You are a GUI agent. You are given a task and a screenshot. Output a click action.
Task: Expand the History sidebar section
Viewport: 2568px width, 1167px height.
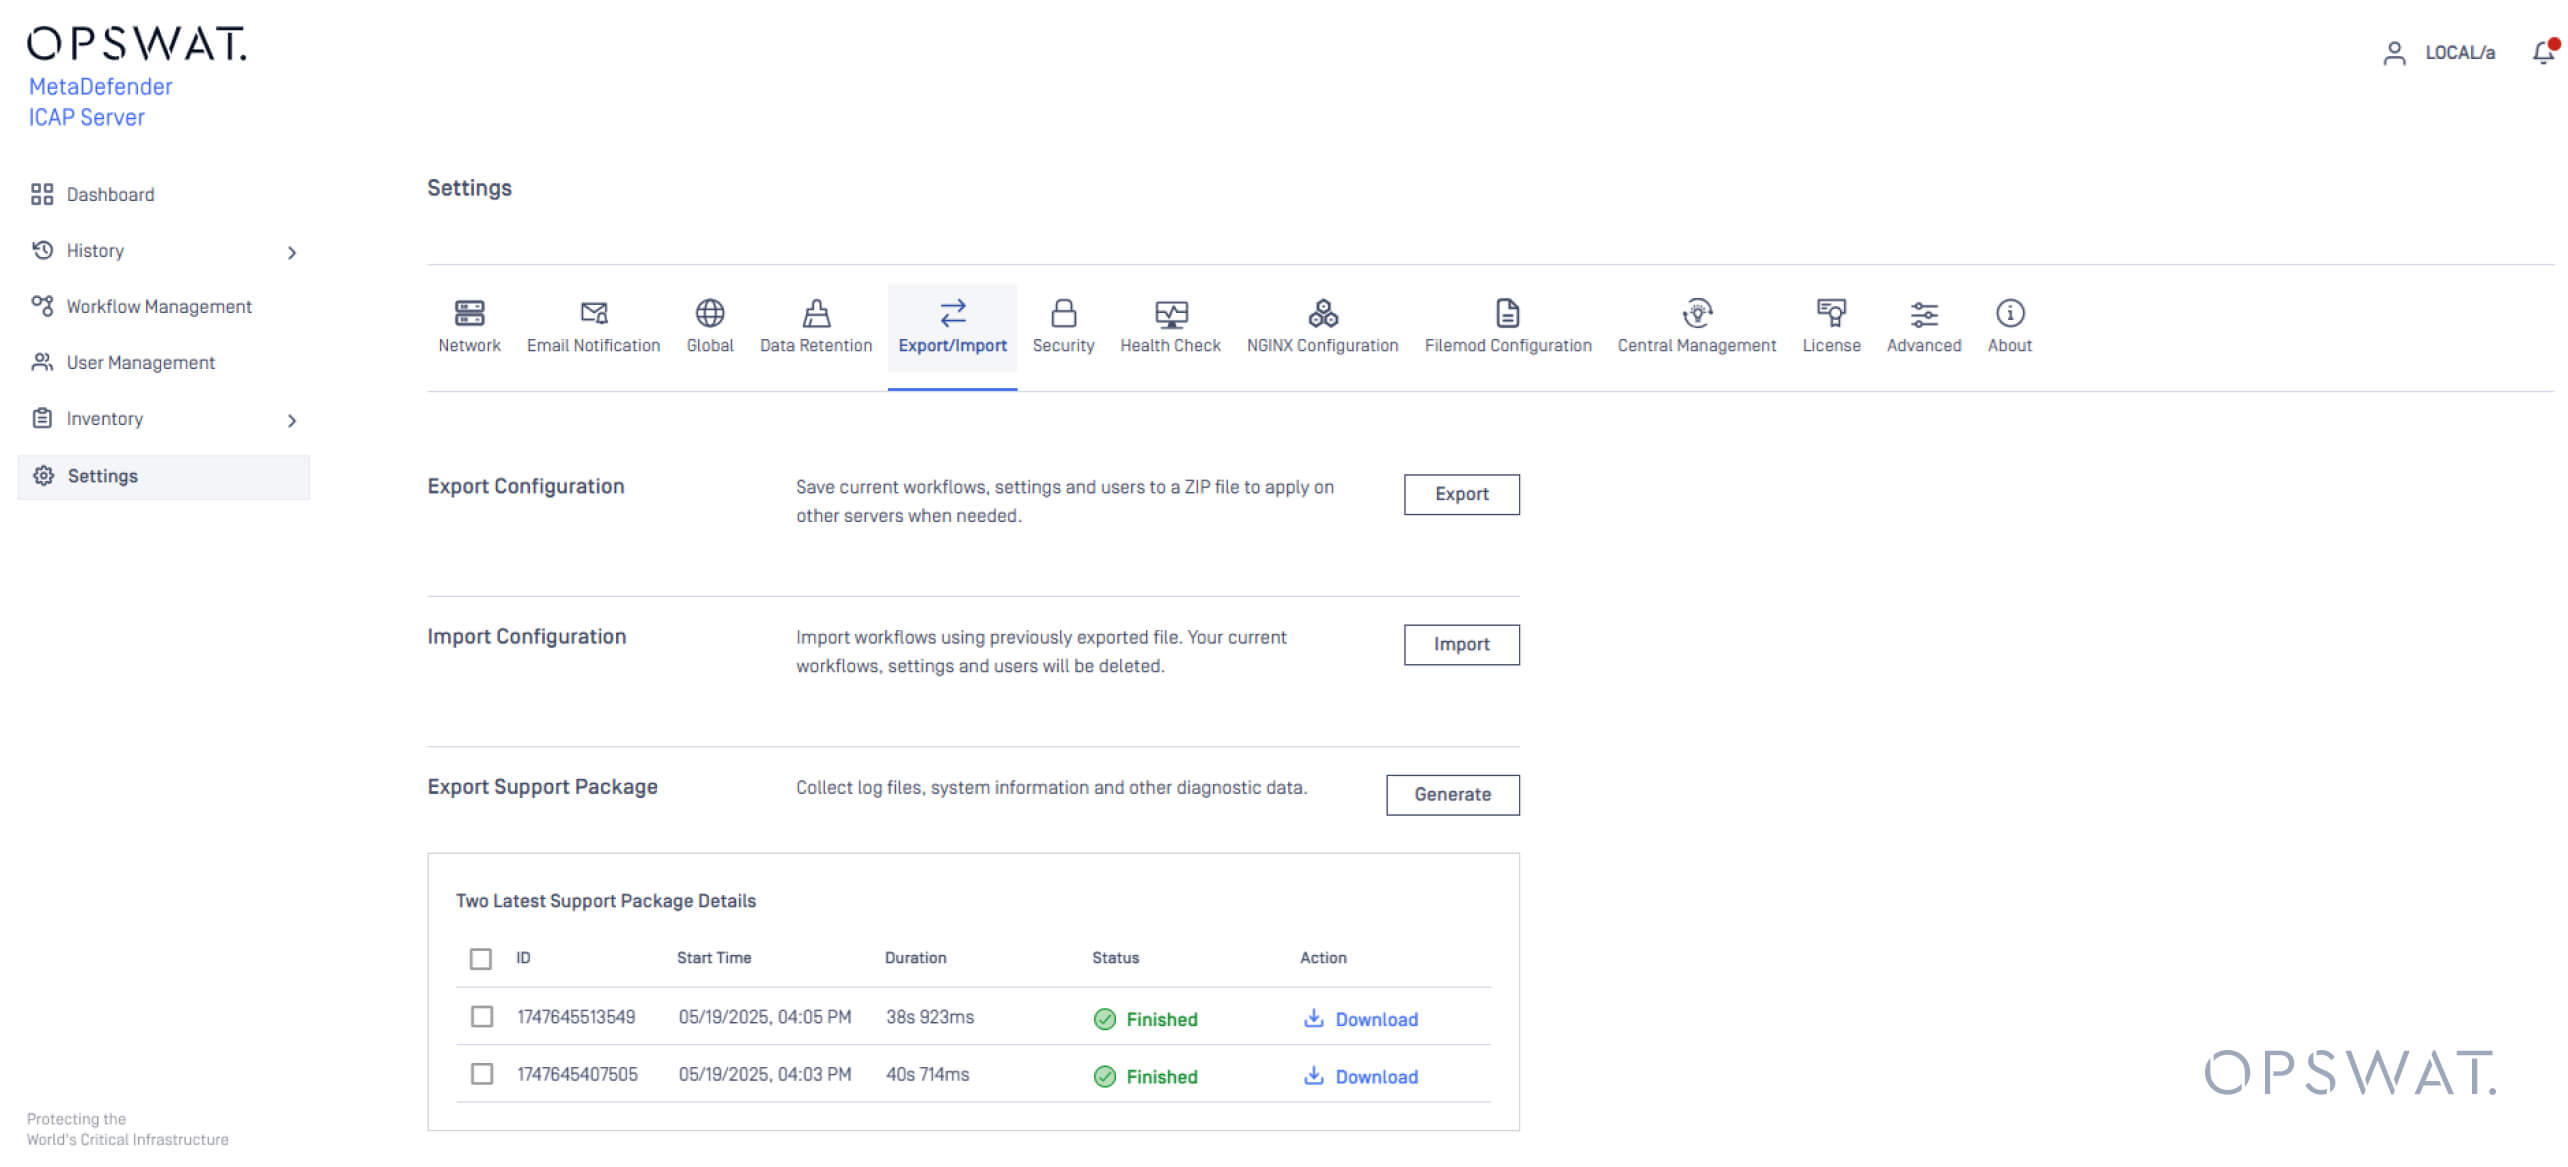click(x=291, y=252)
